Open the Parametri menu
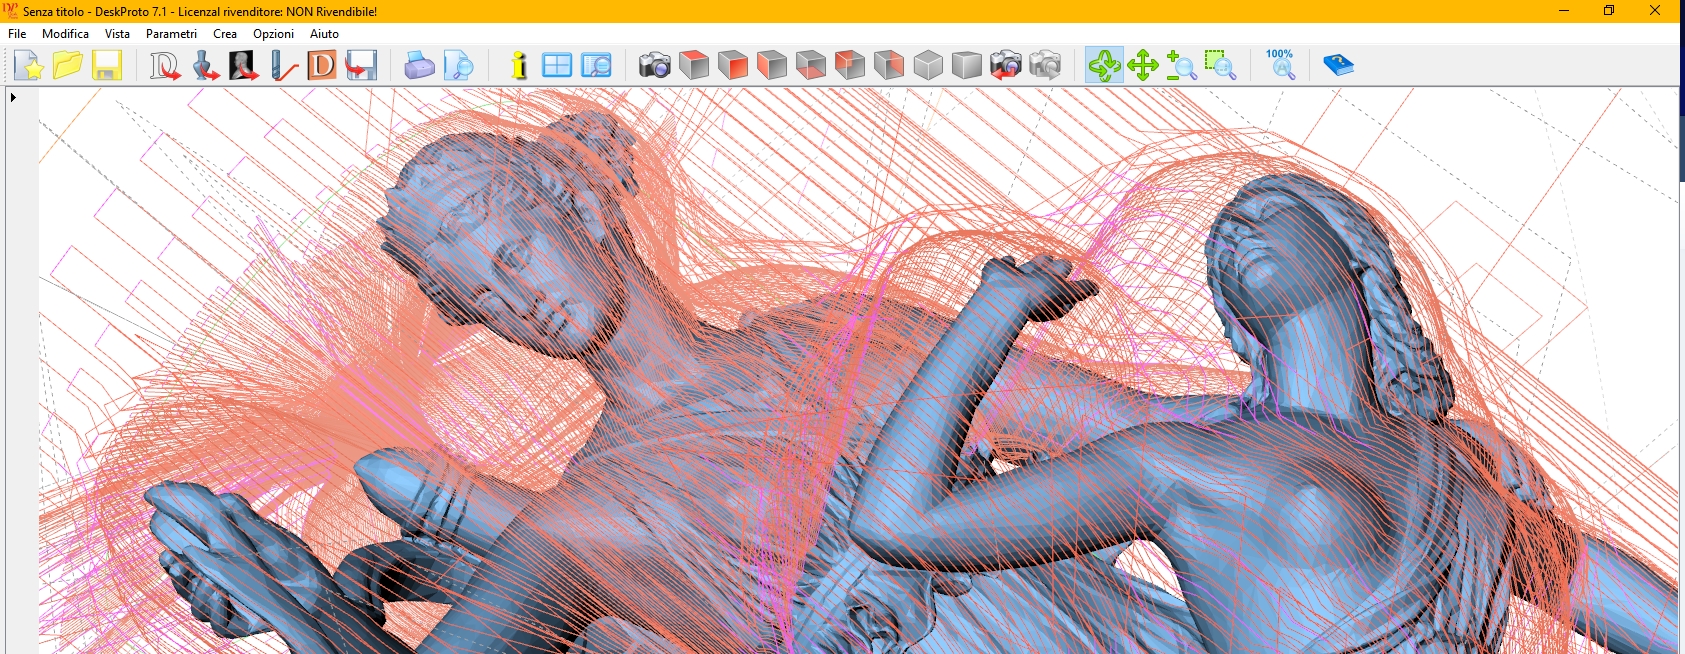Viewport: 1685px width, 654px height. point(171,34)
